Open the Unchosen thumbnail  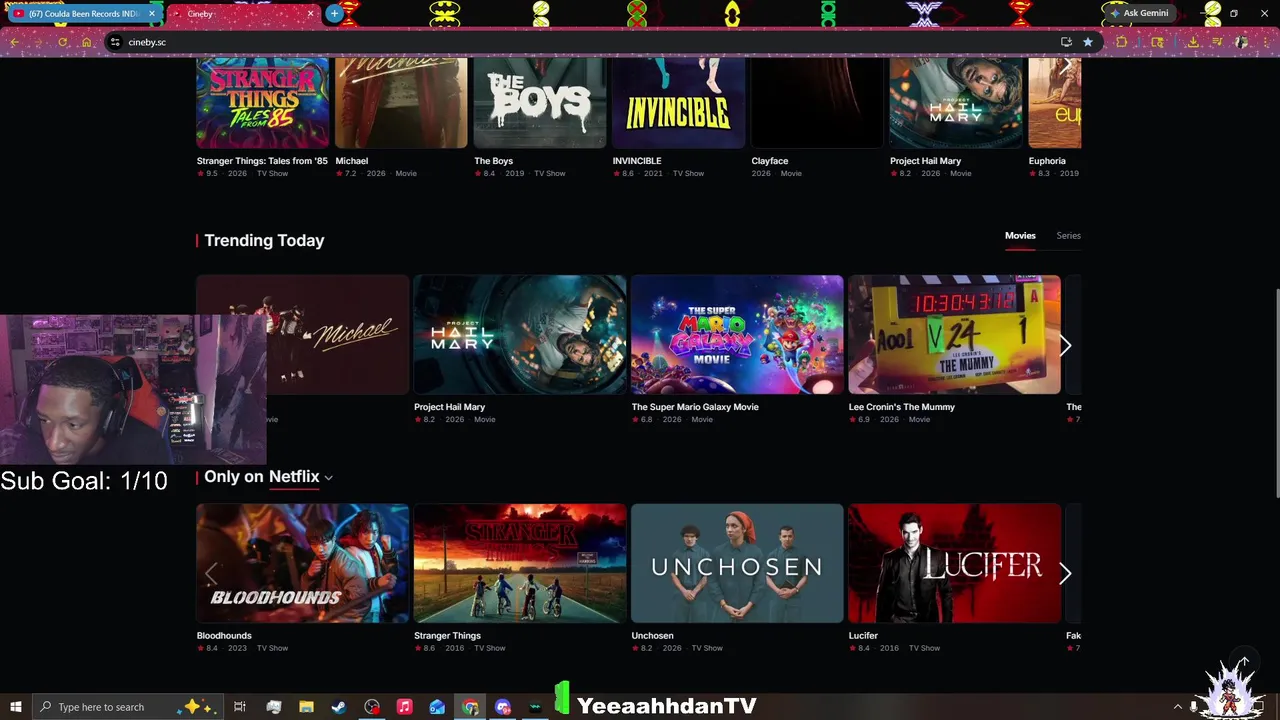pos(737,563)
